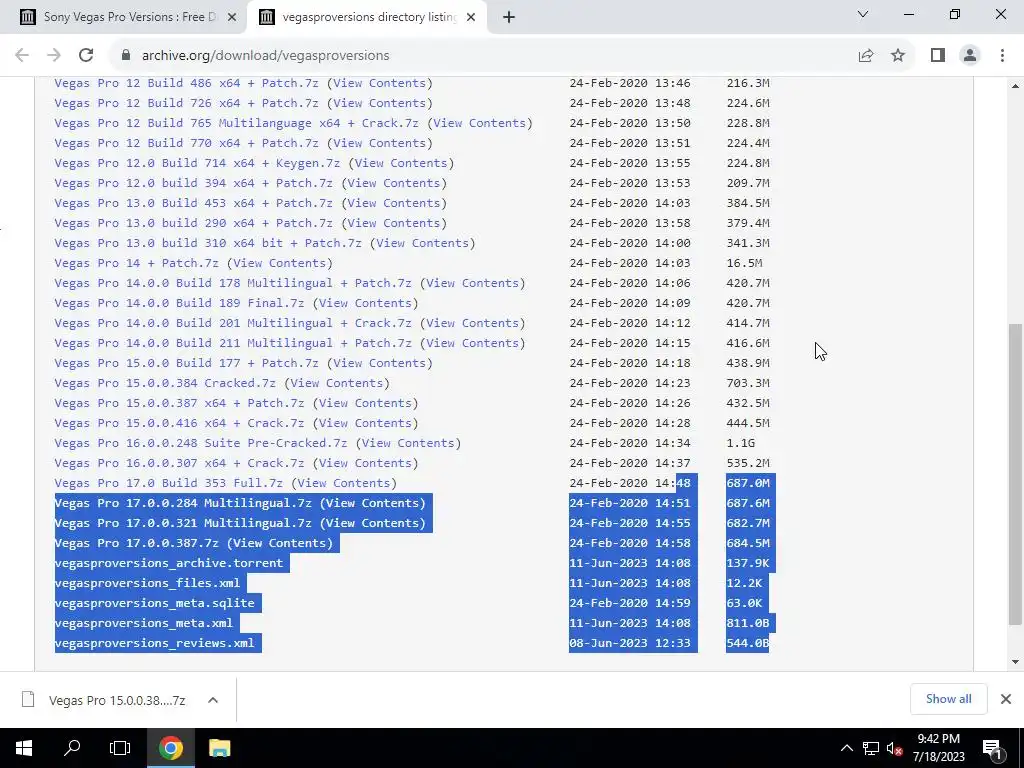Close the Sony Vegas Pro Versions tab
1024x768 pixels.
point(232,18)
